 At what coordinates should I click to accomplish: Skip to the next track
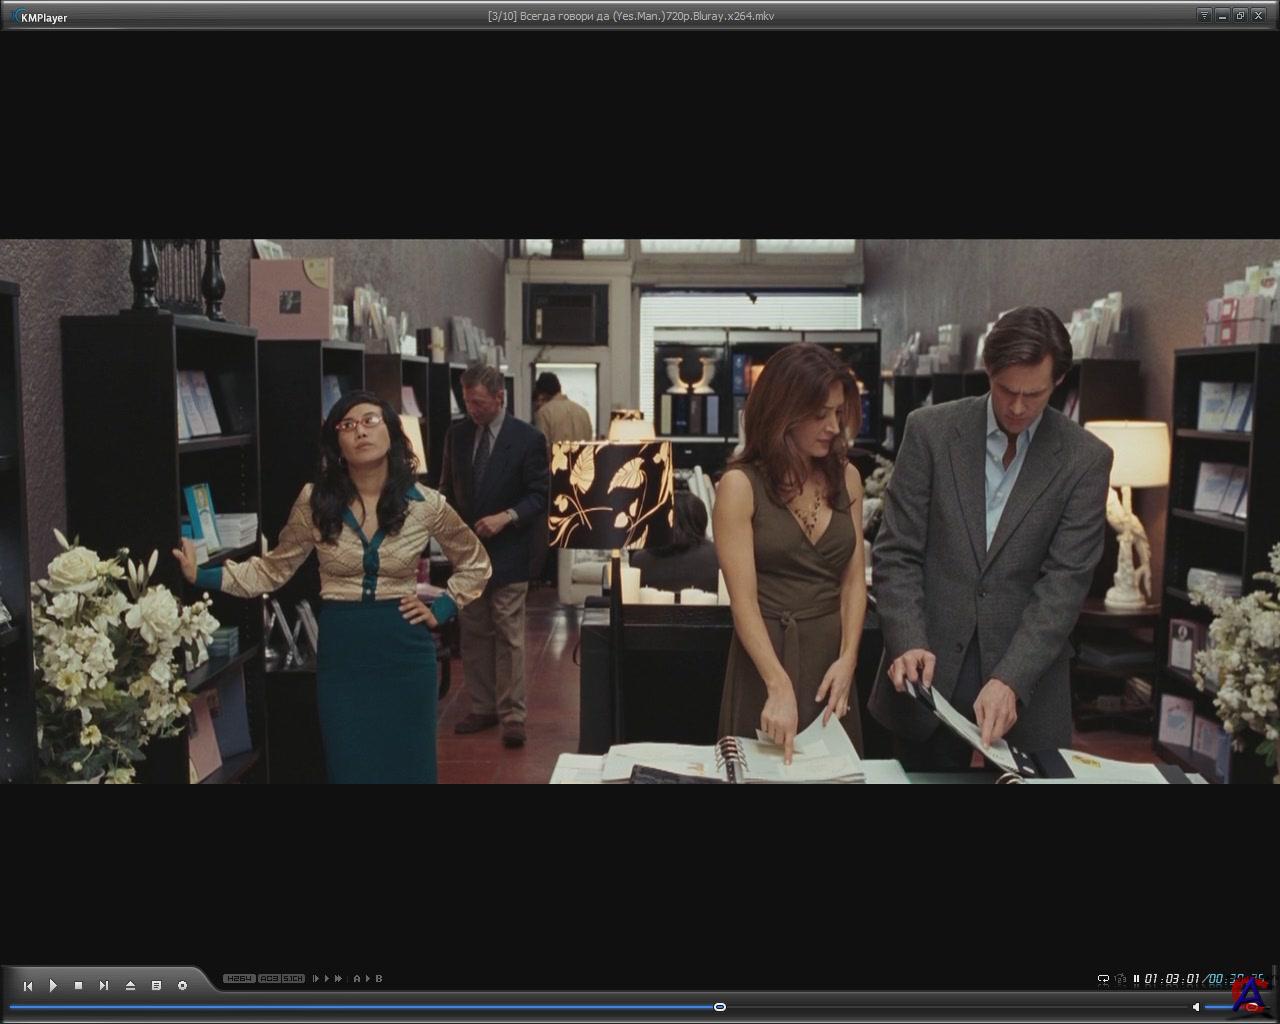coord(104,986)
